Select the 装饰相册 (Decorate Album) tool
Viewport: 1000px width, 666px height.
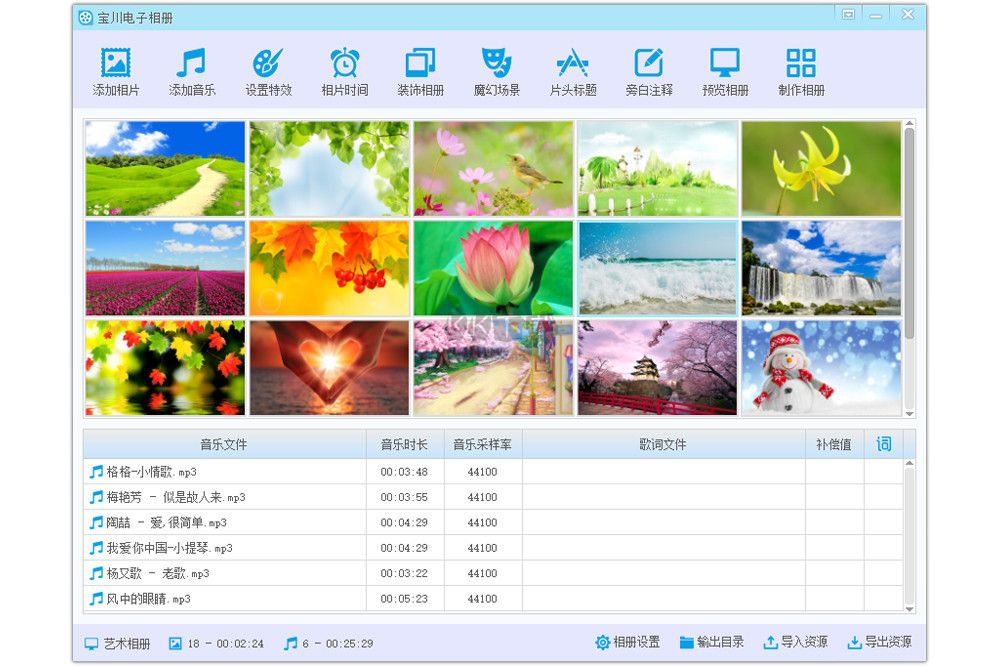tap(420, 70)
